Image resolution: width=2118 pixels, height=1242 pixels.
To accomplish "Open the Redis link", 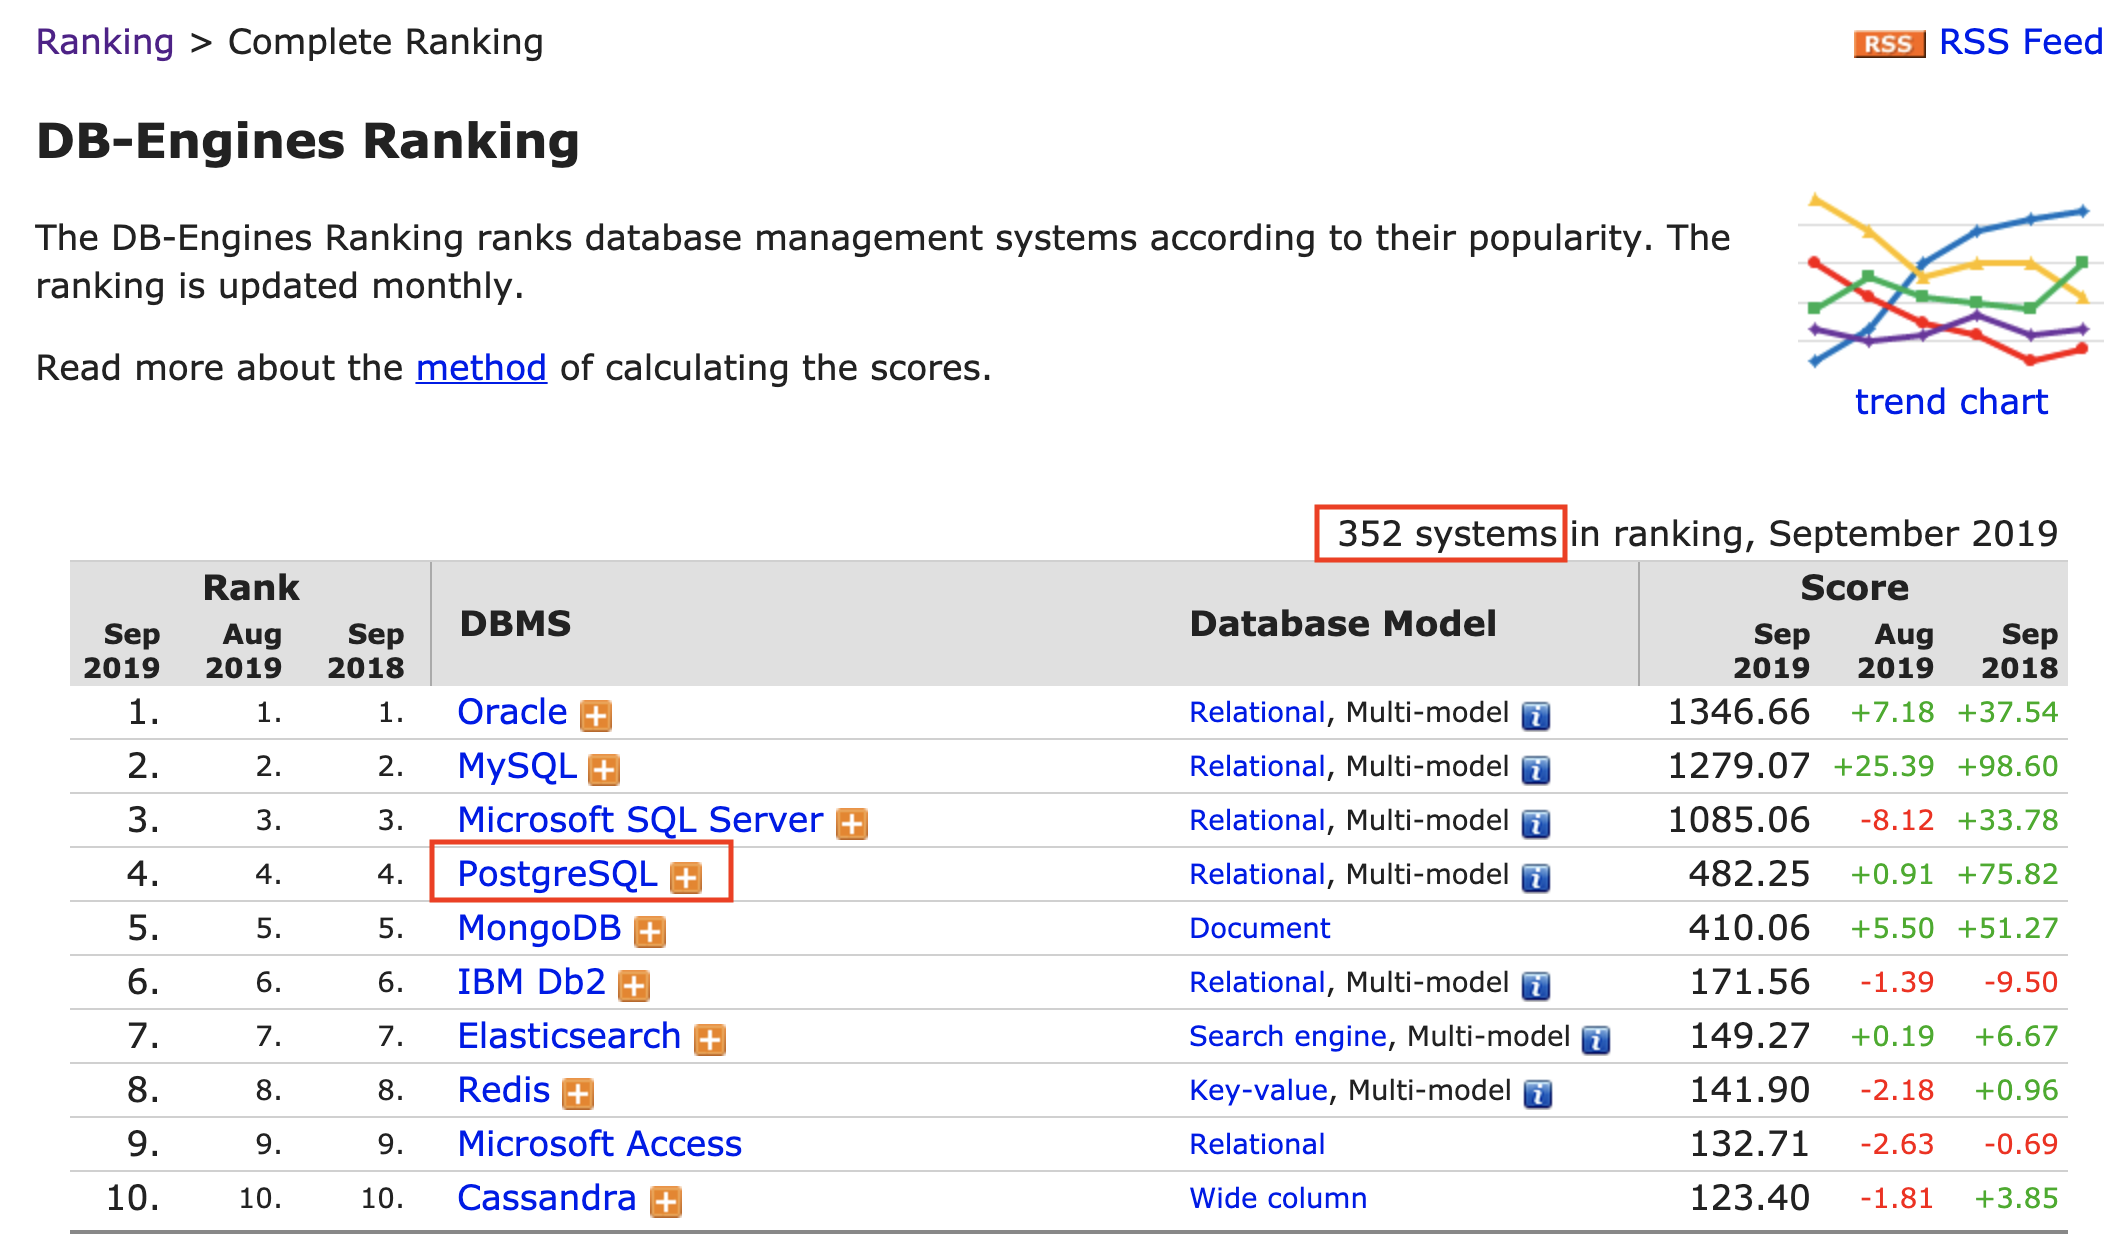I will click(x=504, y=1090).
